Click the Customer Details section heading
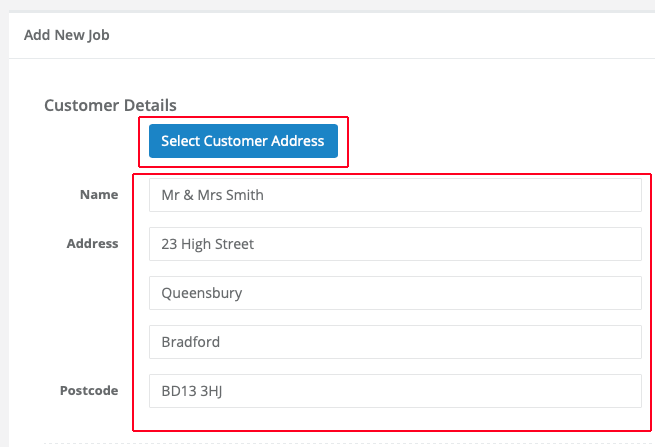 pyautogui.click(x=110, y=105)
